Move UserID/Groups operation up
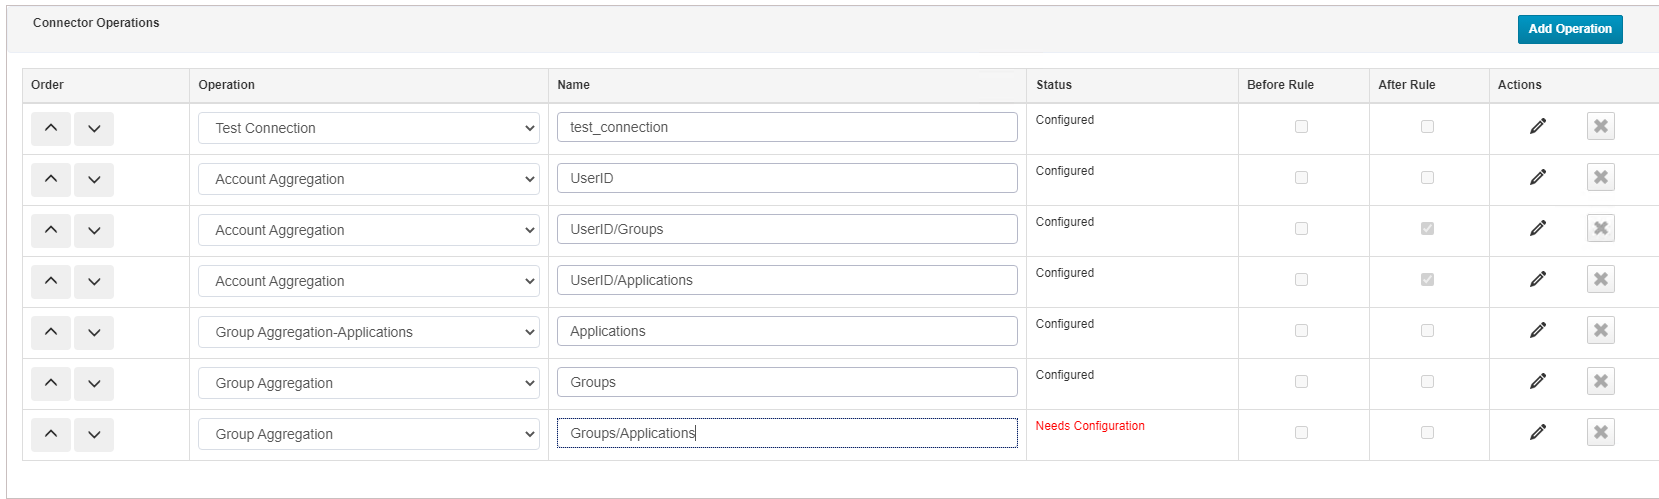 51,230
